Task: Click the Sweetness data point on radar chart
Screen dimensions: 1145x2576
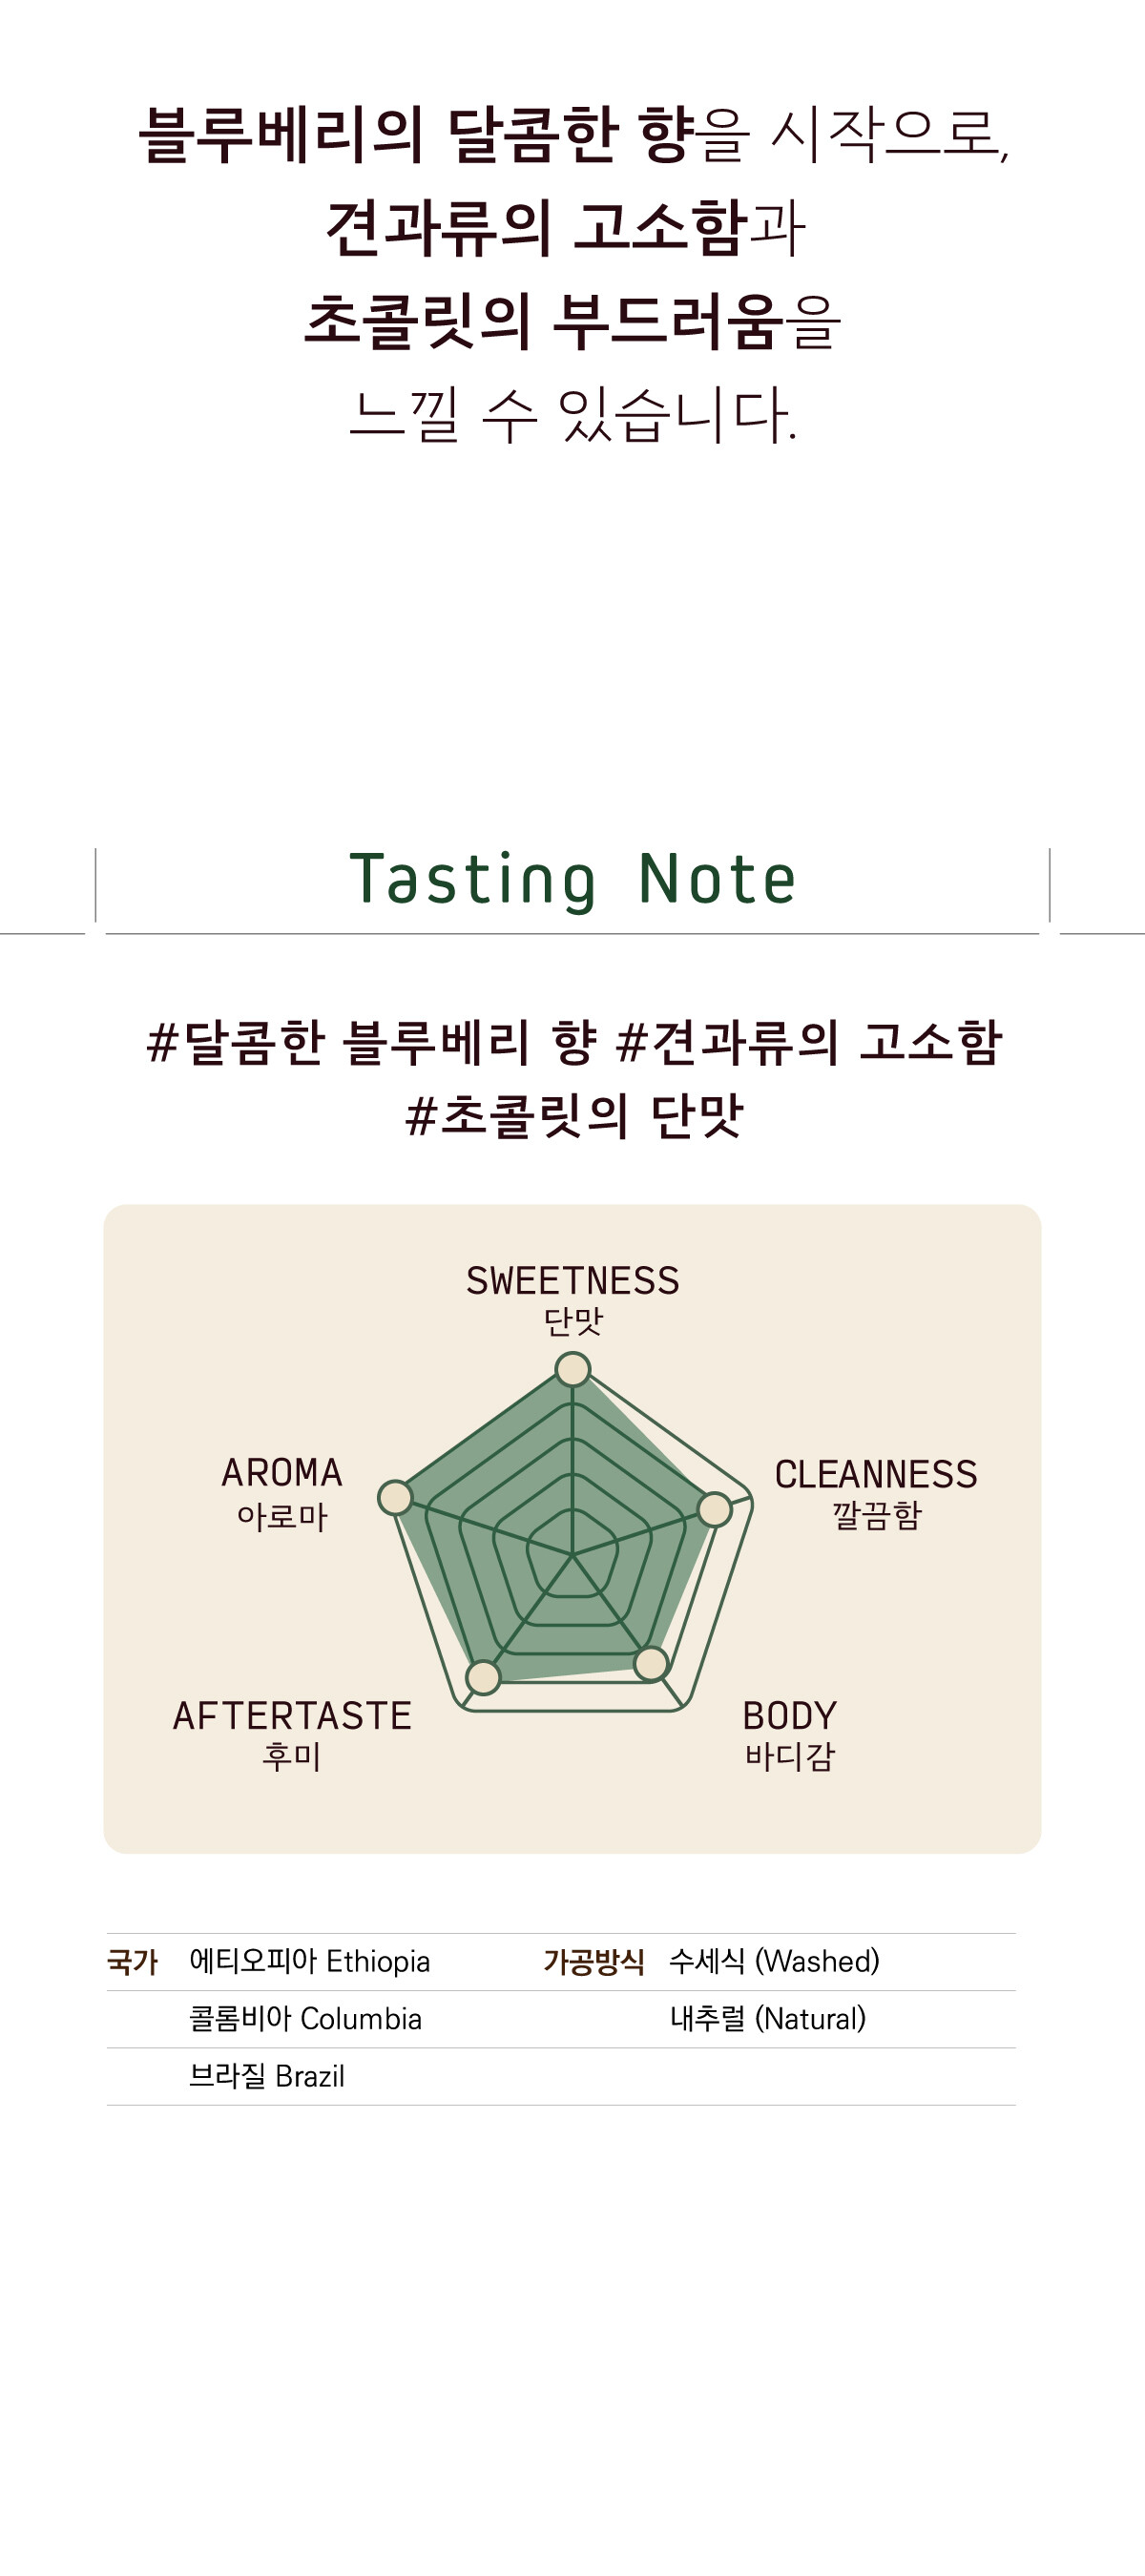Action: click(x=573, y=1369)
